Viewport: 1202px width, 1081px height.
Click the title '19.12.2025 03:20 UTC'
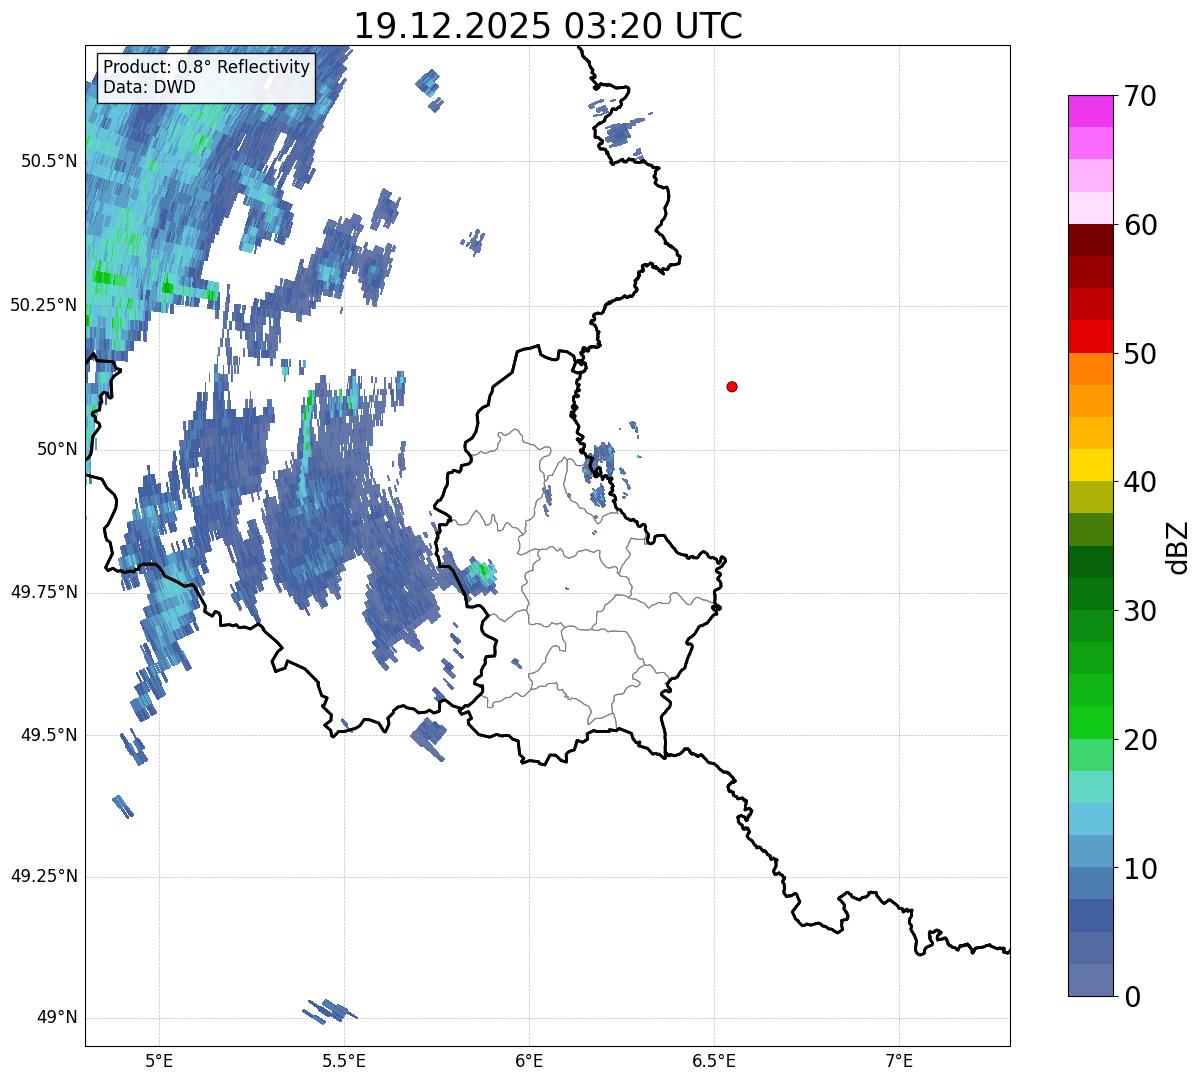(x=548, y=26)
